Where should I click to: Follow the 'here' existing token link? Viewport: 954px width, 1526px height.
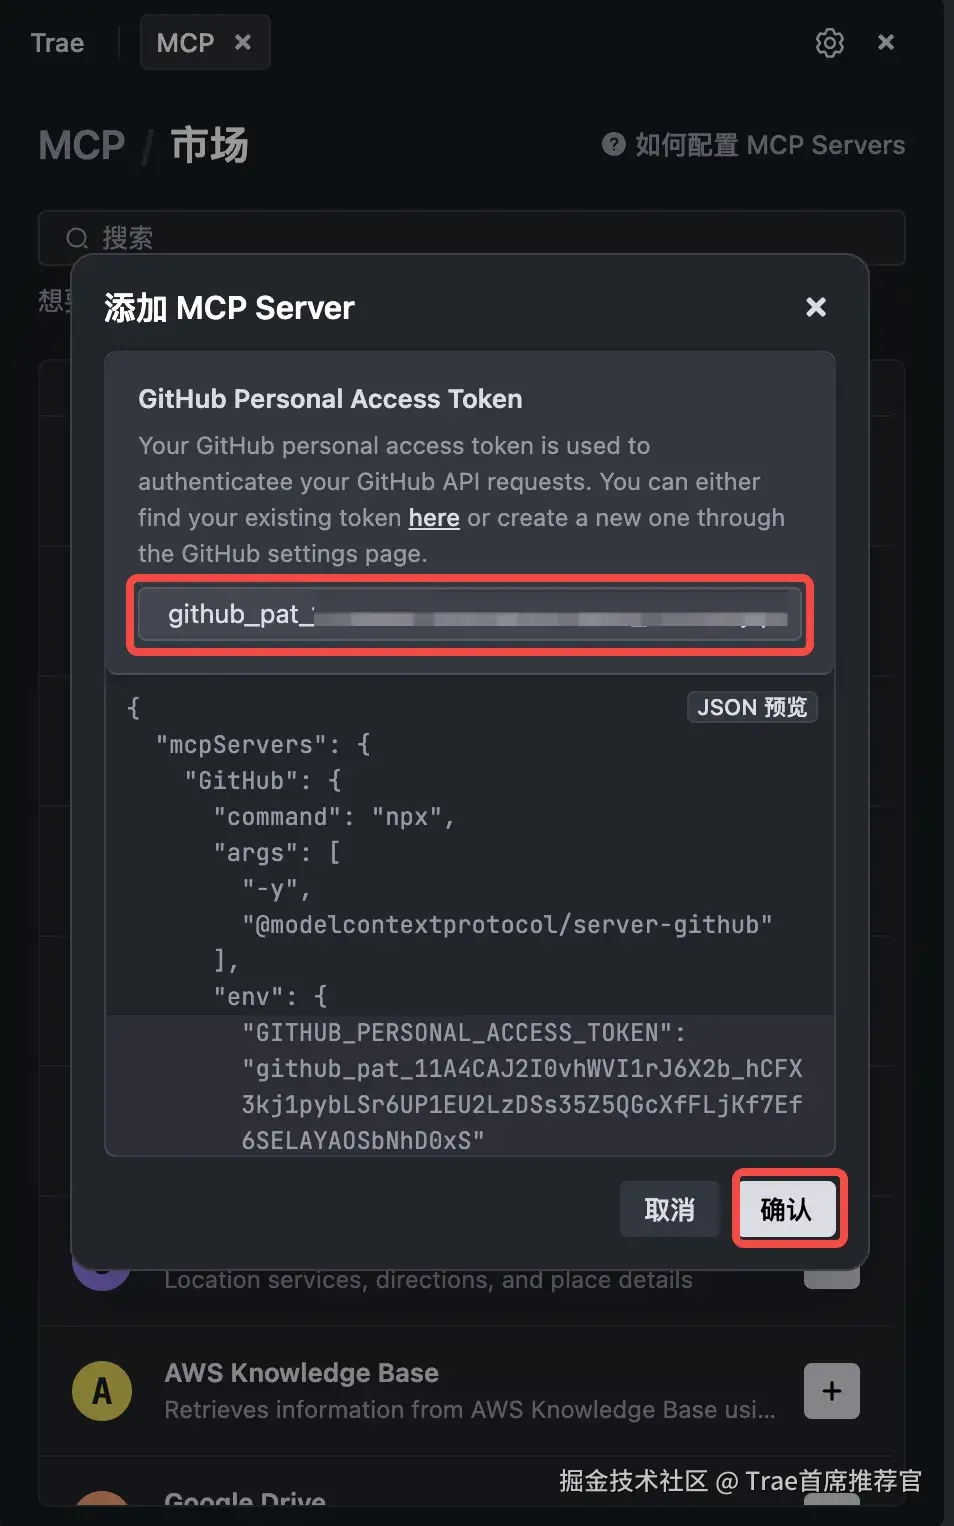434,518
